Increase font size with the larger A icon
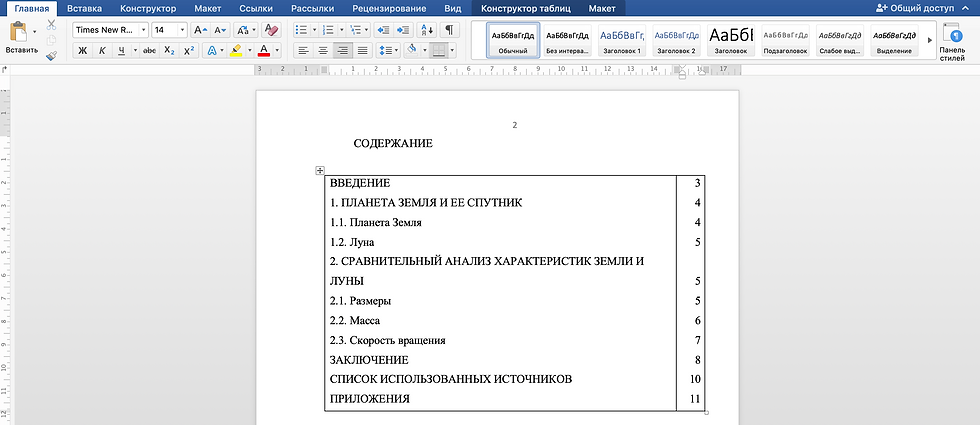Image resolution: width=980 pixels, height=425 pixels. pyautogui.click(x=200, y=30)
